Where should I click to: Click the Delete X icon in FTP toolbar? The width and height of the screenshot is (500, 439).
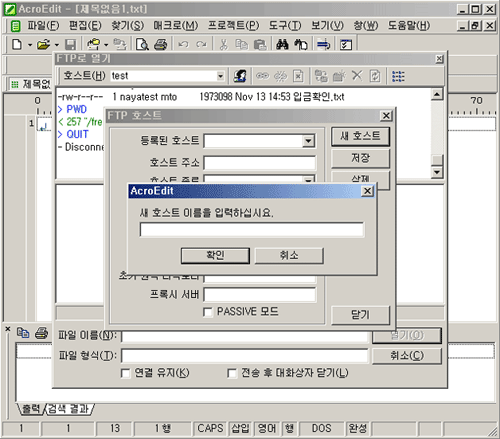[x=357, y=76]
